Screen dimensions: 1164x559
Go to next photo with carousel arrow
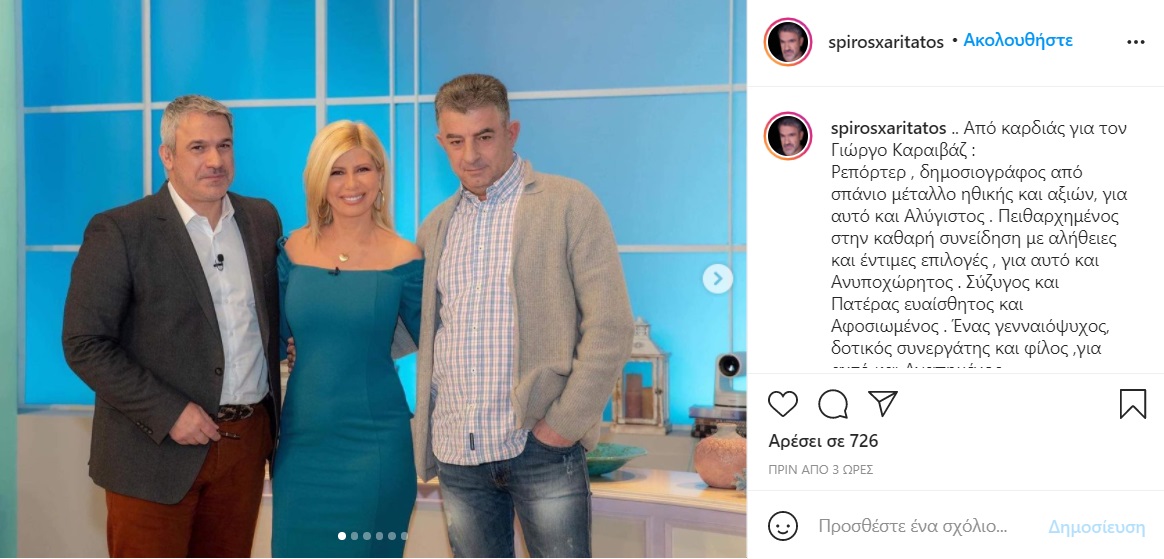pyautogui.click(x=717, y=278)
